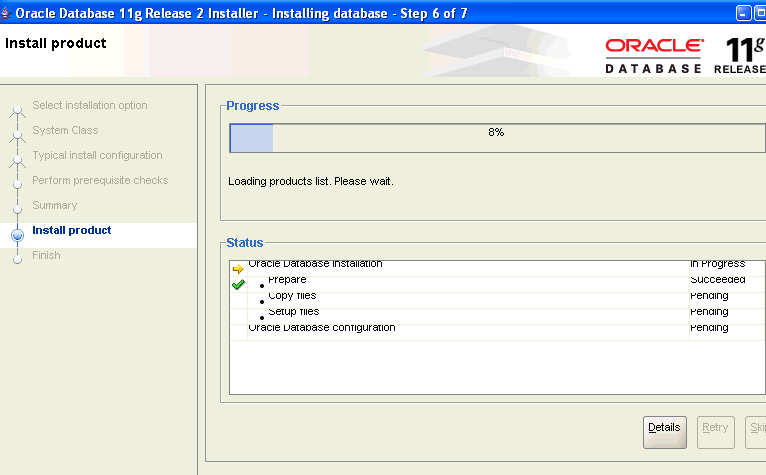Click 'Oracle Database configuration' status row

[x=497, y=332]
